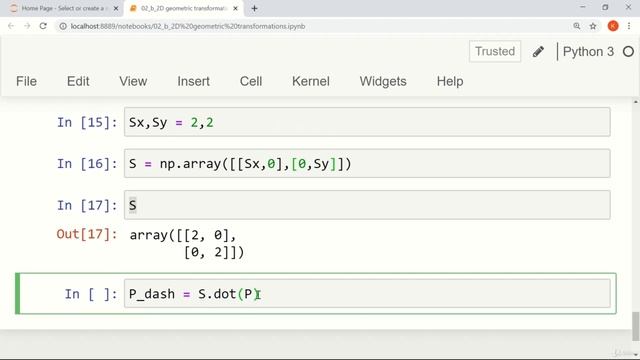Click the Python 3 kernel name
640x360 pixels.
point(588,52)
